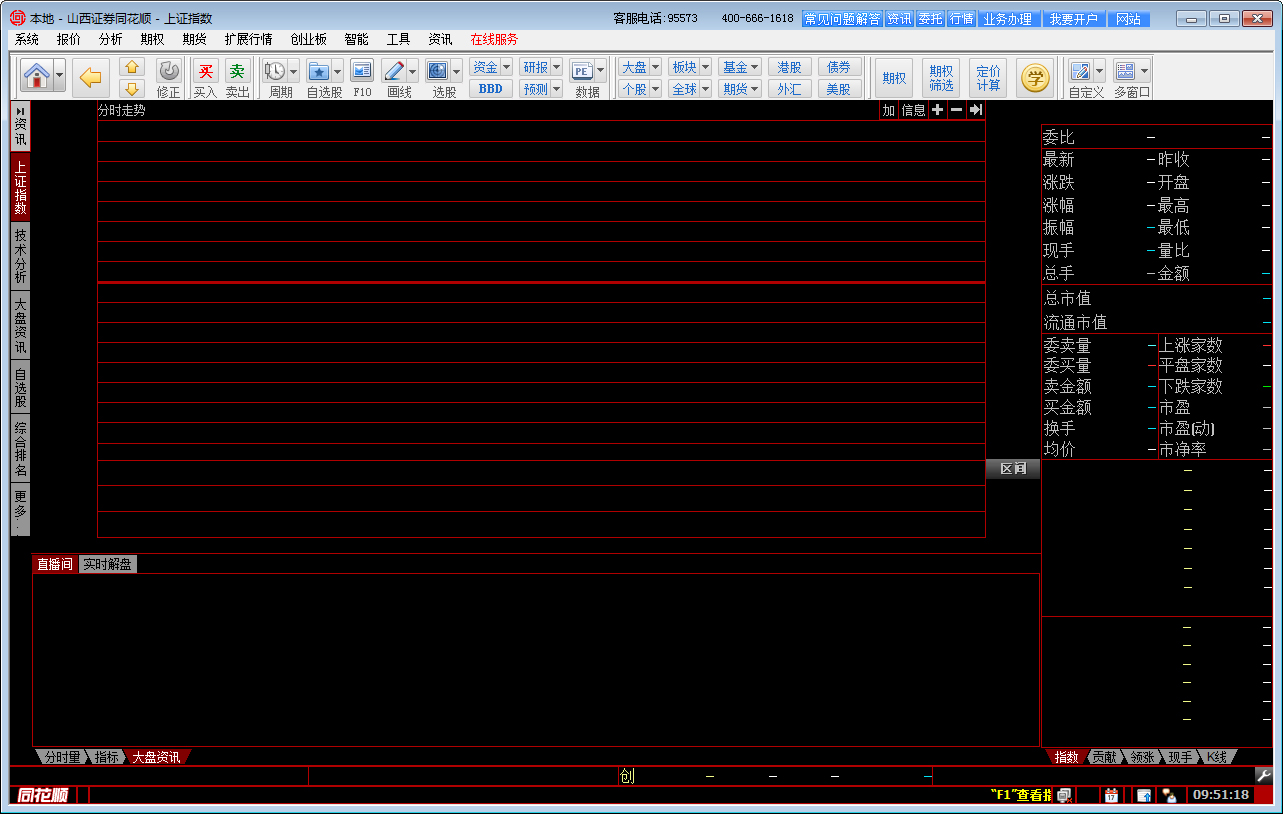The width and height of the screenshot is (1283, 814).
Task: Click the BBD button
Action: pyautogui.click(x=491, y=89)
